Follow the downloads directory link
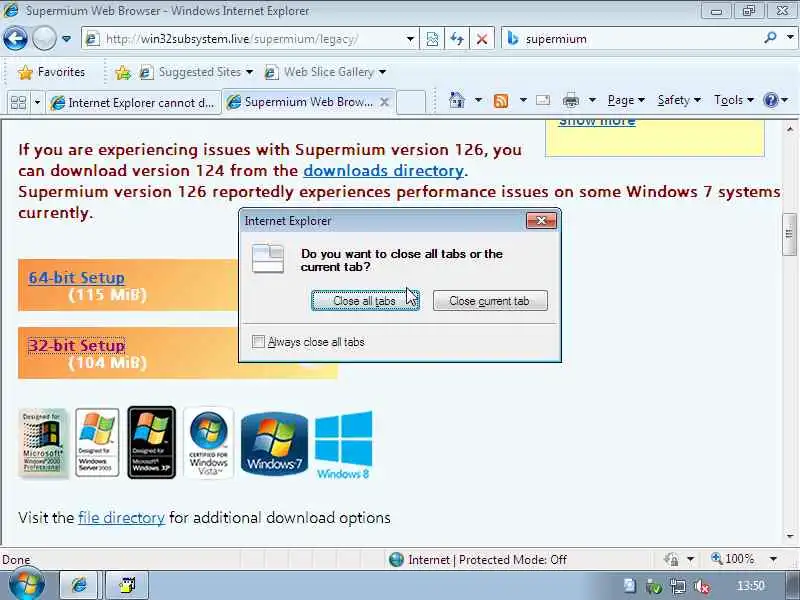Viewport: 800px width, 600px height. pyautogui.click(x=383, y=170)
